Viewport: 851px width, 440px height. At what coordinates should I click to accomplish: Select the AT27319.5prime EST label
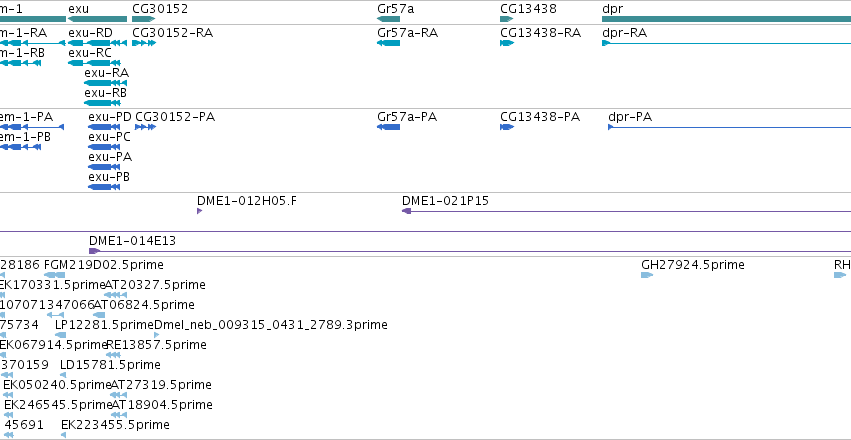click(x=161, y=385)
